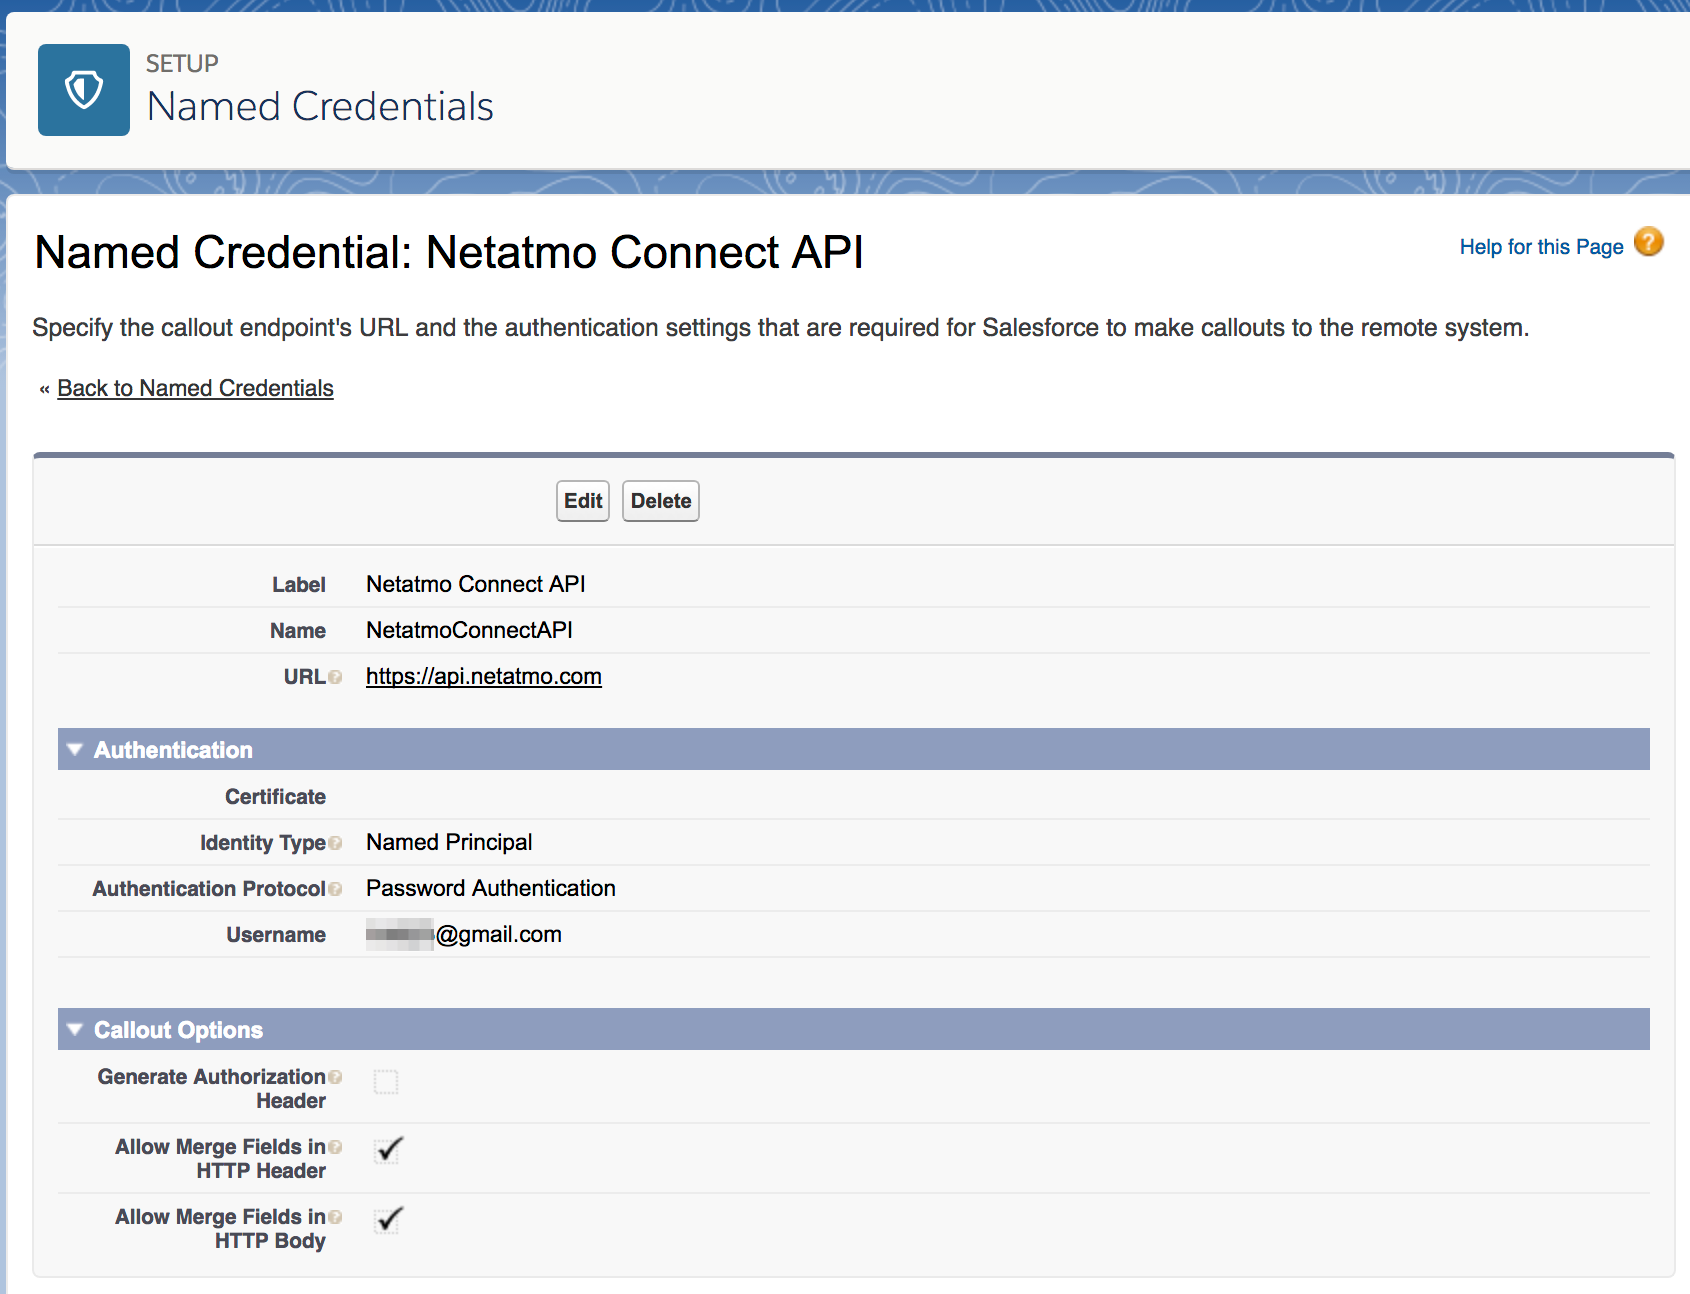1690x1294 pixels.
Task: Click the Named Credentials header title
Action: (320, 106)
